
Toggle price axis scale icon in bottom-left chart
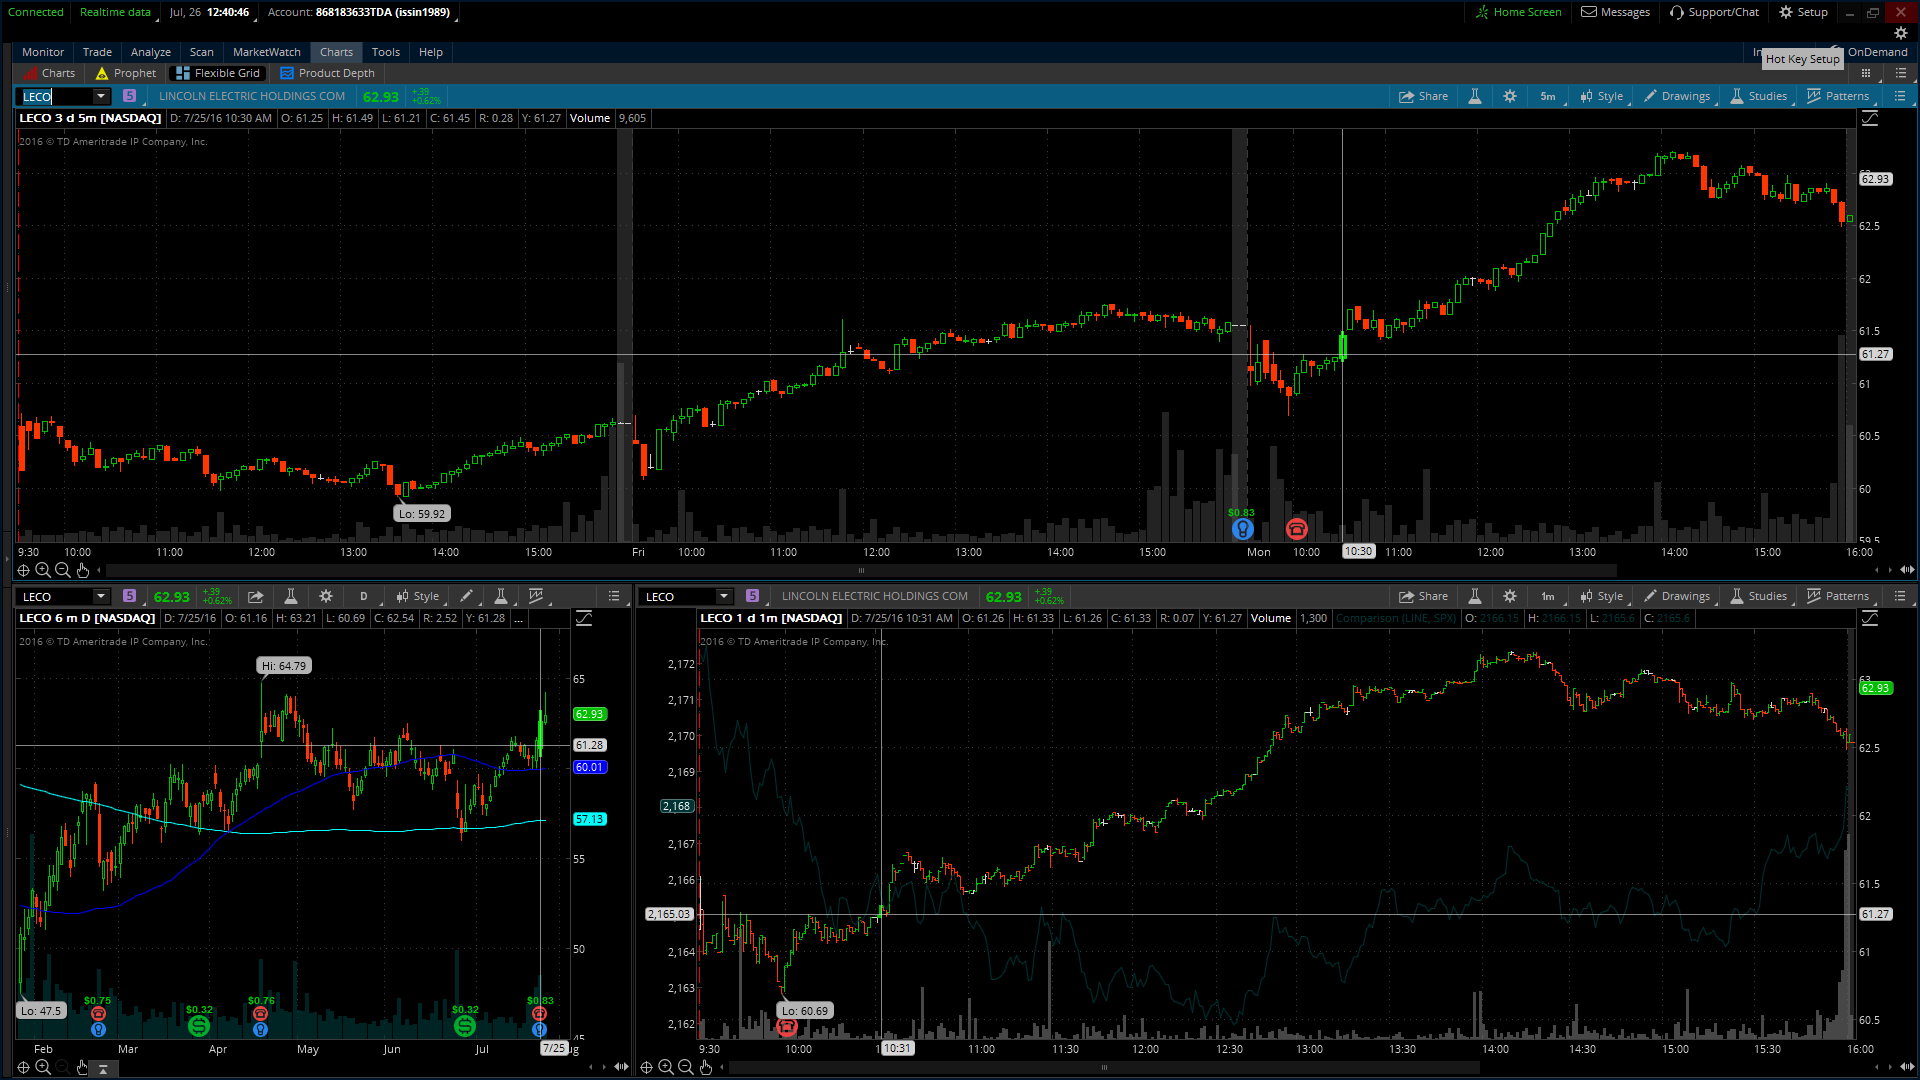(584, 618)
